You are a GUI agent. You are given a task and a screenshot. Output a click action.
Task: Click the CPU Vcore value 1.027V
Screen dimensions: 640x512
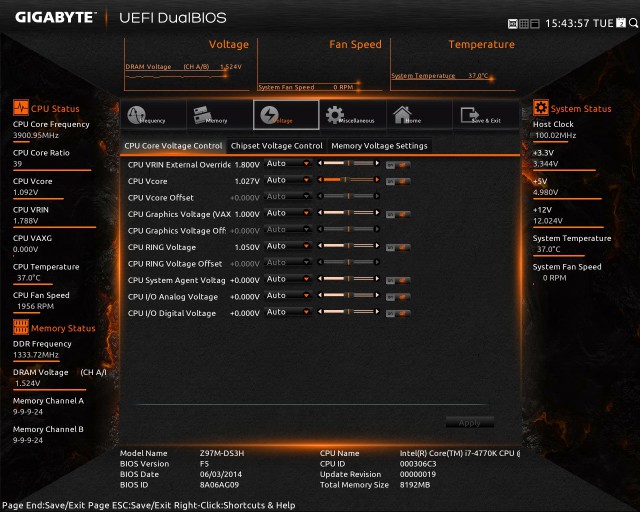(x=247, y=181)
